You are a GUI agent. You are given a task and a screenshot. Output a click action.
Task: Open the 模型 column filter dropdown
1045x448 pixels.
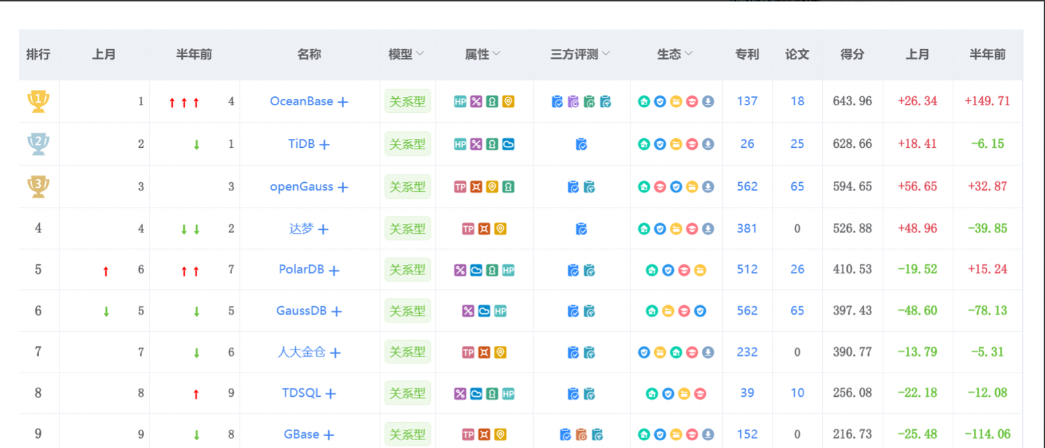point(421,55)
